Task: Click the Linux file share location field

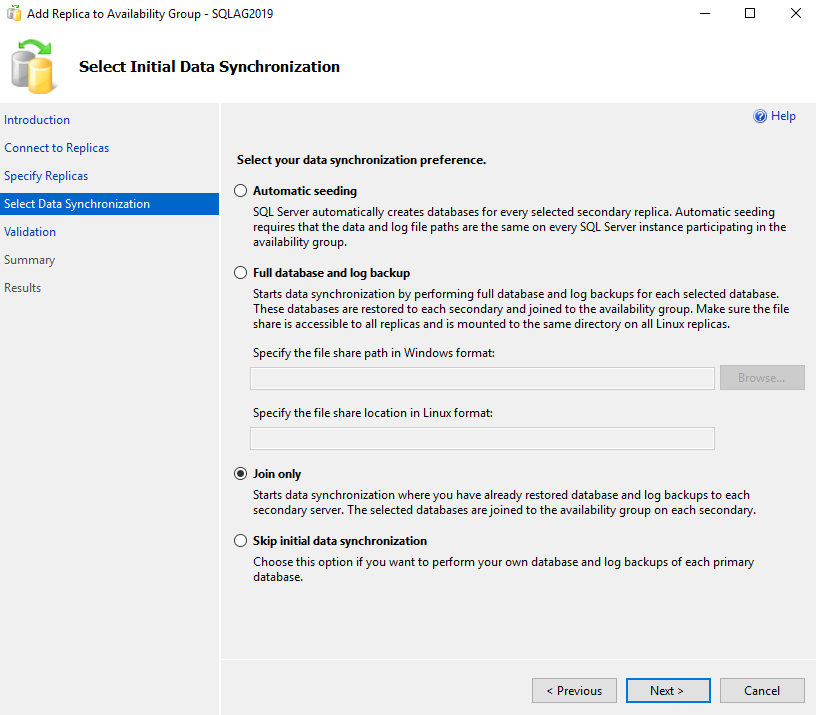Action: pyautogui.click(x=482, y=438)
